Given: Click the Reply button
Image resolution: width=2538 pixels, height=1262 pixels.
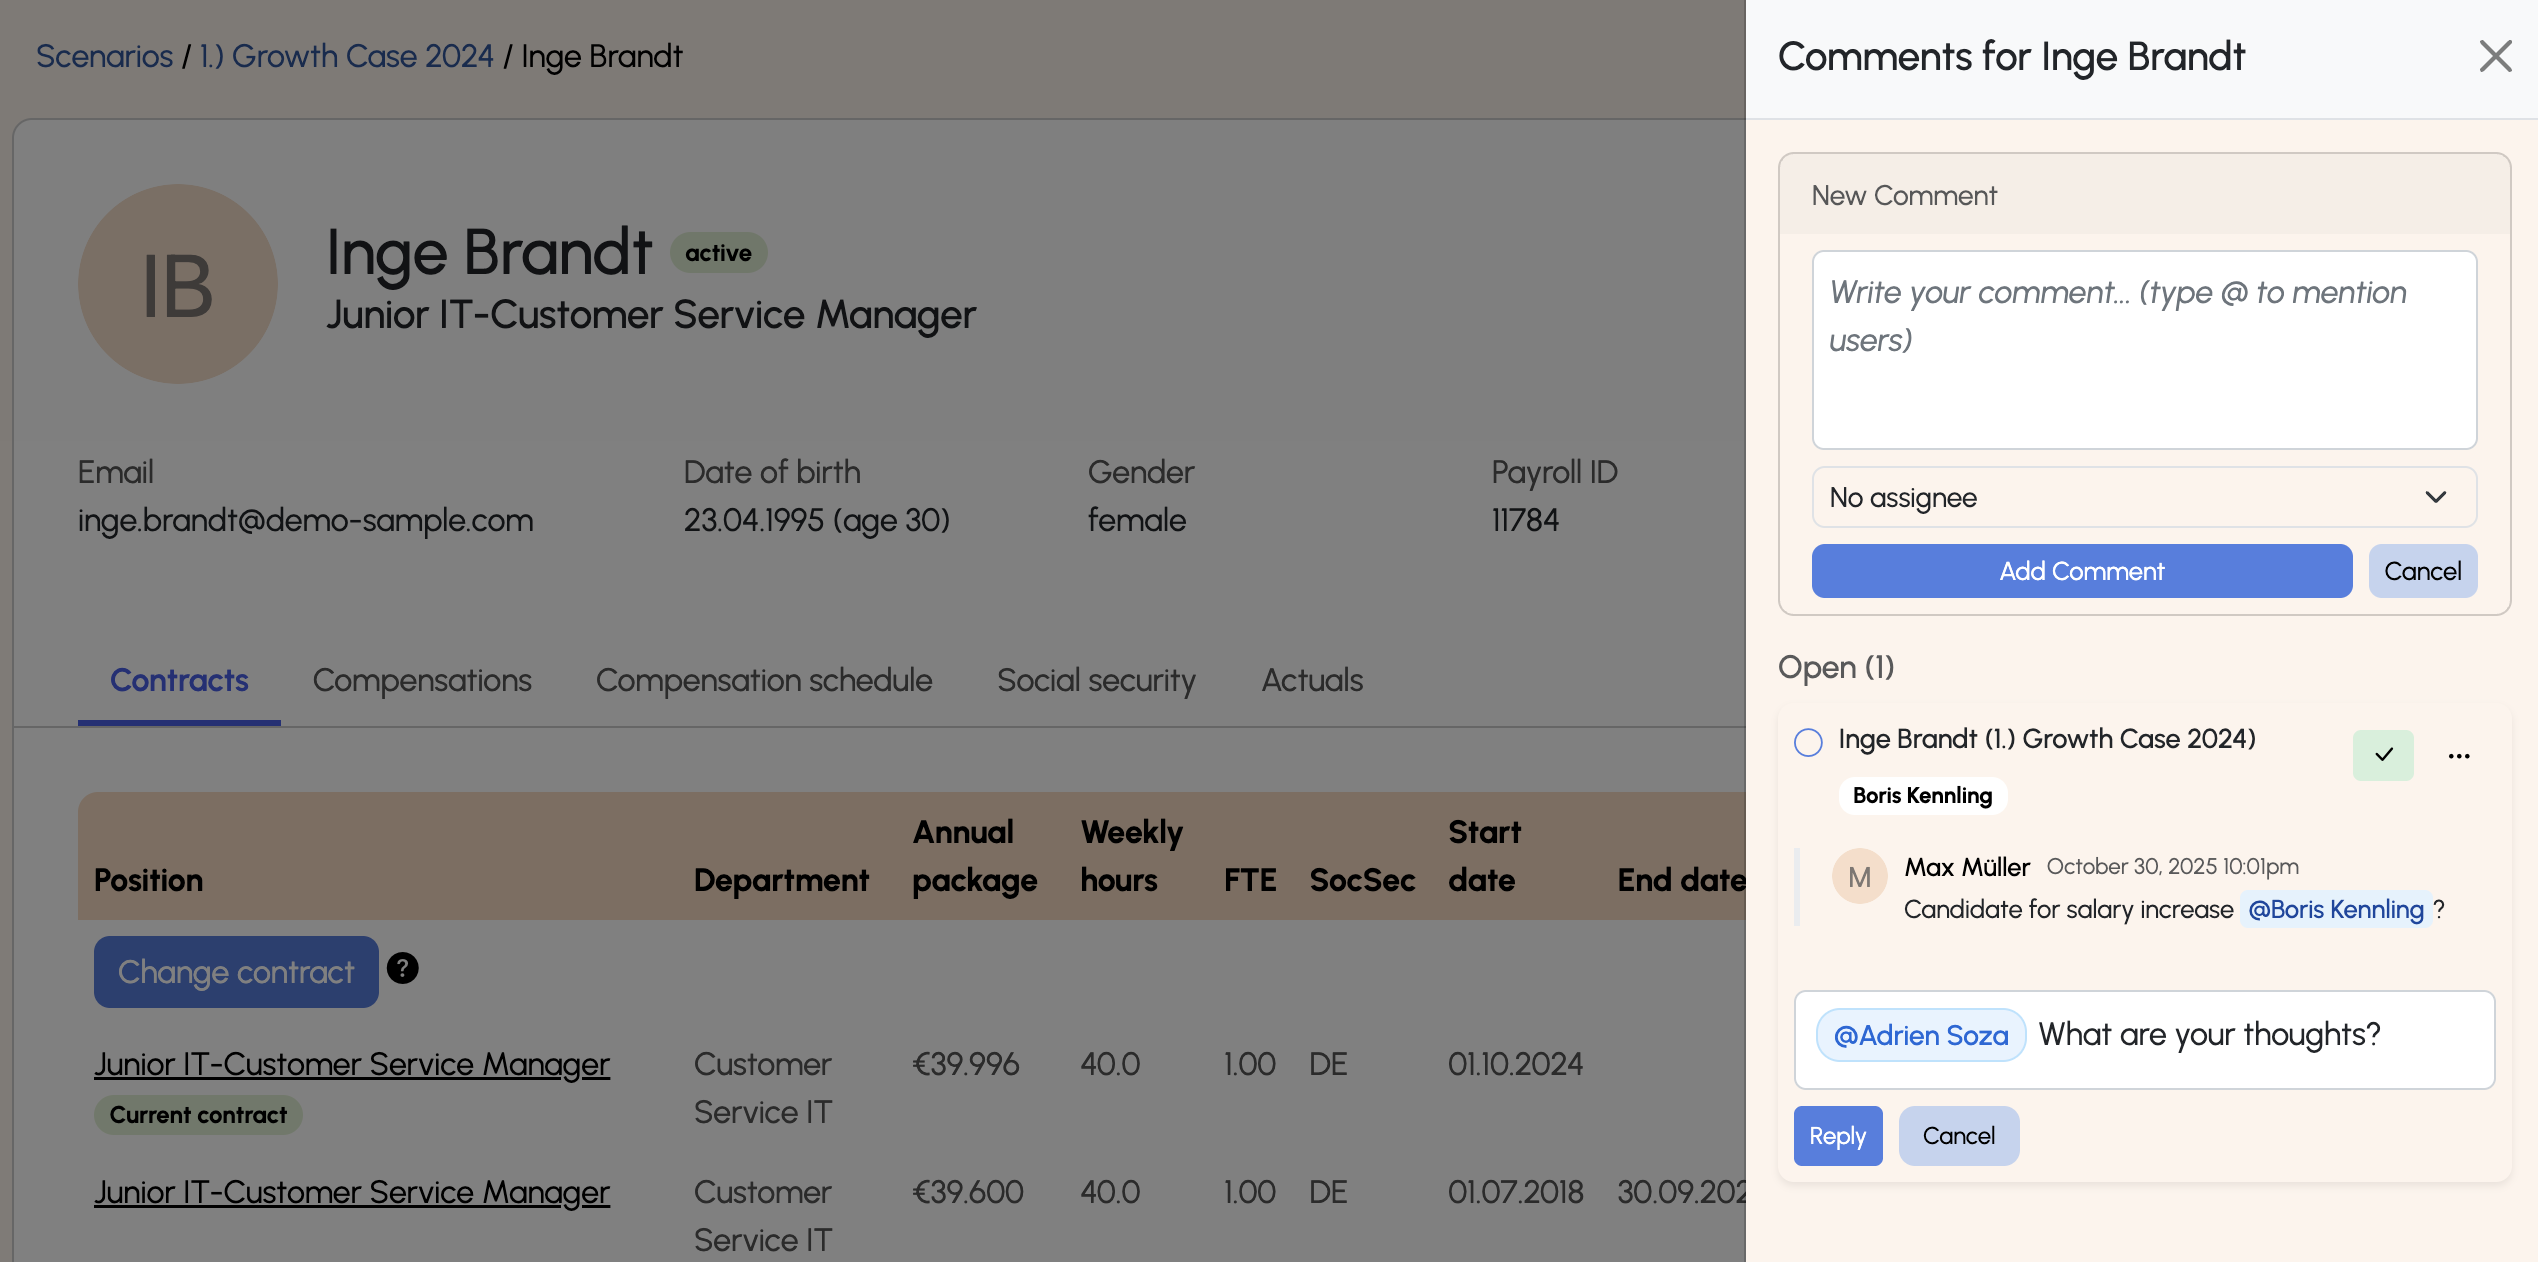Looking at the screenshot, I should click(x=1837, y=1136).
